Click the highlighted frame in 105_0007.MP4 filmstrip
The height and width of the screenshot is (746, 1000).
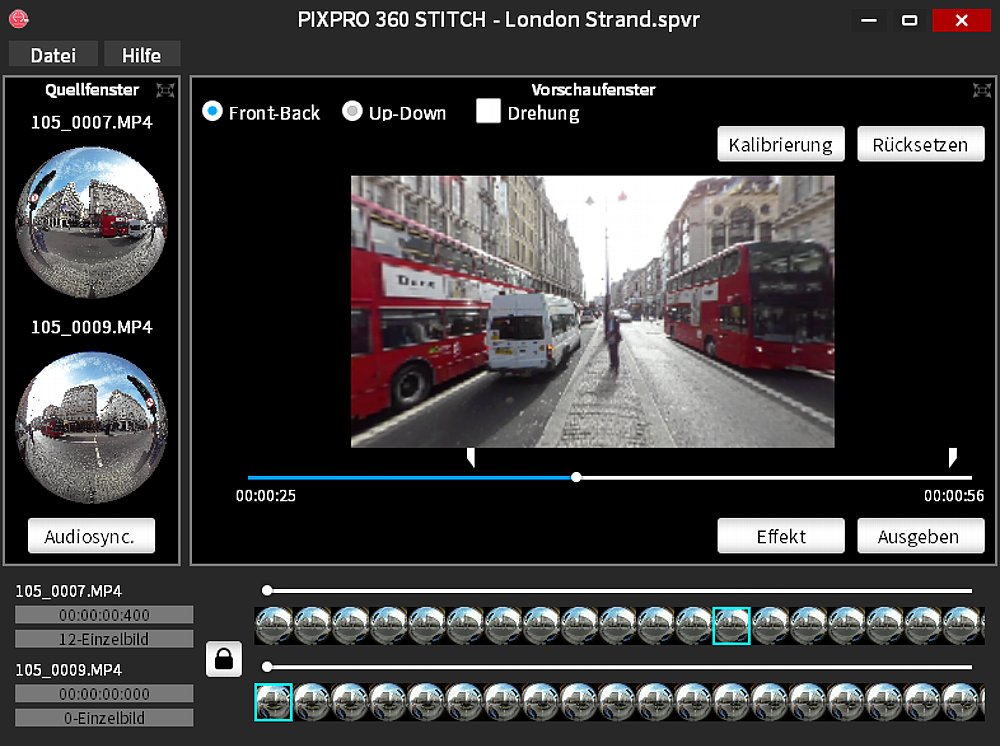coord(731,625)
